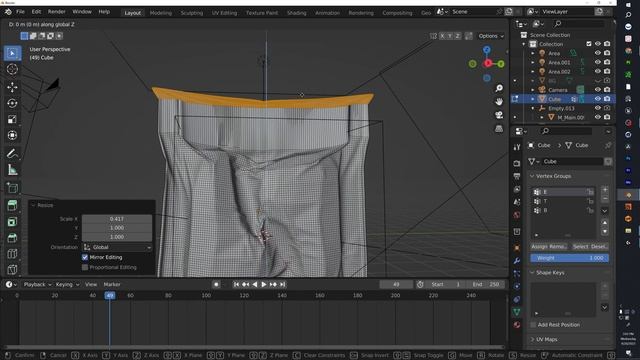Toggle X axis mirror button
The height and width of the screenshot is (360, 640).
[x=442, y=36]
